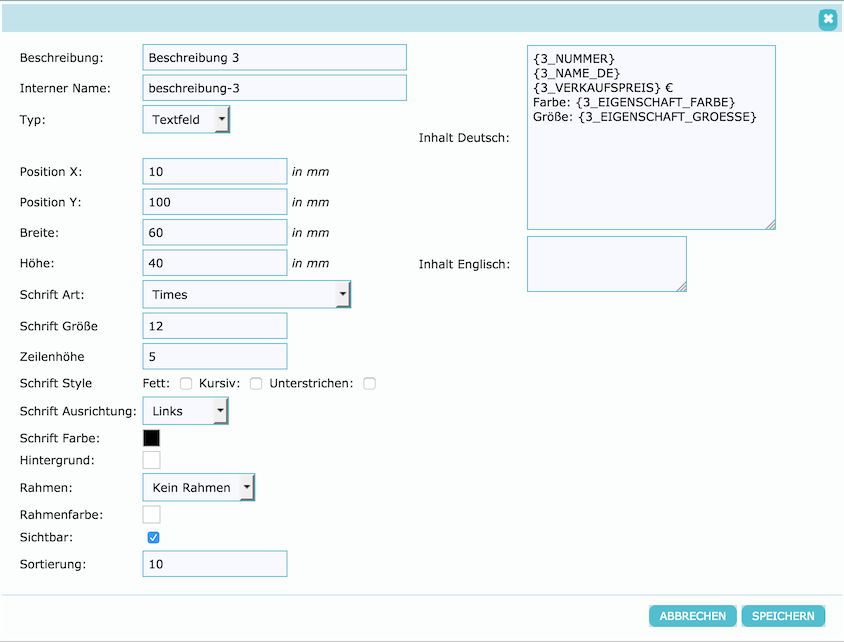The height and width of the screenshot is (642, 844).
Task: Open the Schrift Ausrichtung dropdown
Action: tap(185, 411)
